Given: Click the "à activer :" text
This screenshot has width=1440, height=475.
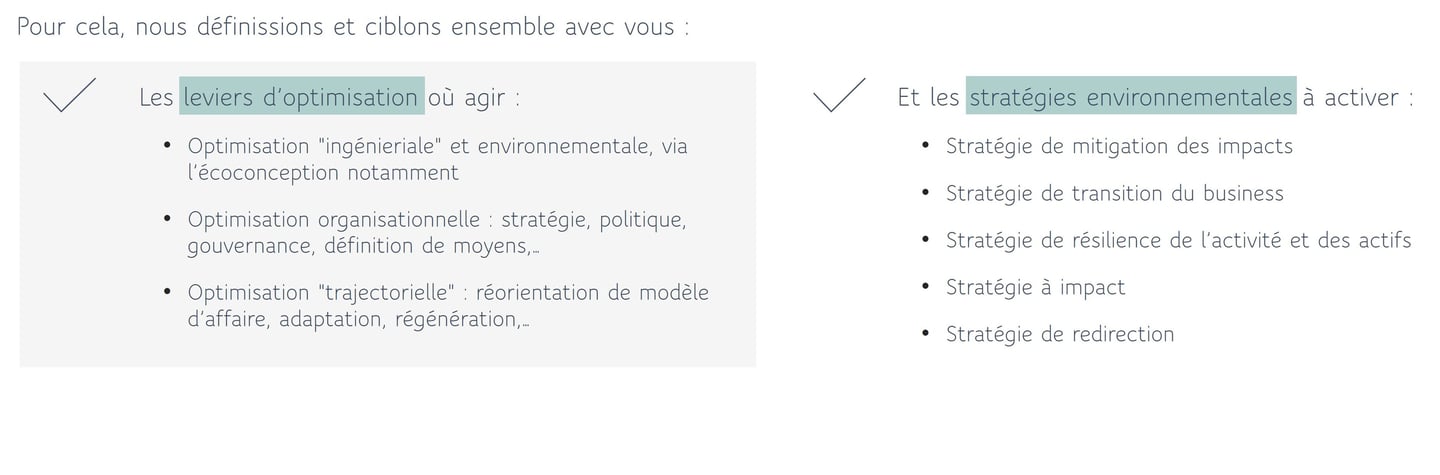Looking at the screenshot, I should tap(1357, 97).
